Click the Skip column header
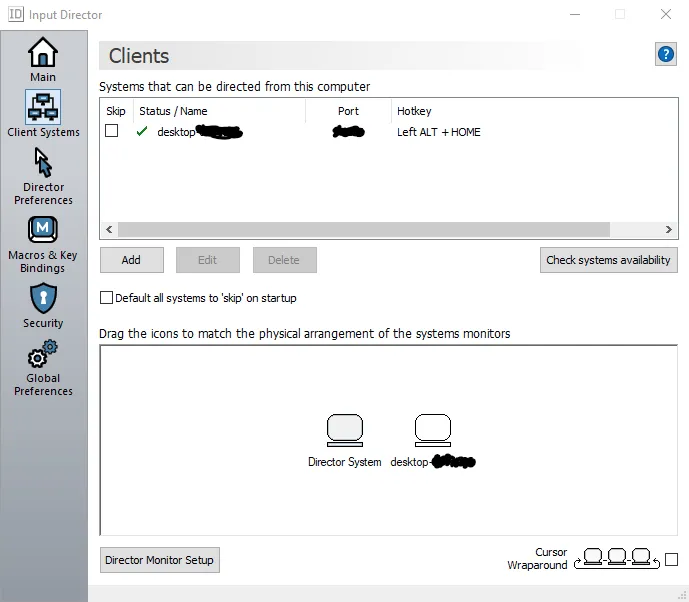The height and width of the screenshot is (602, 689). (x=116, y=111)
